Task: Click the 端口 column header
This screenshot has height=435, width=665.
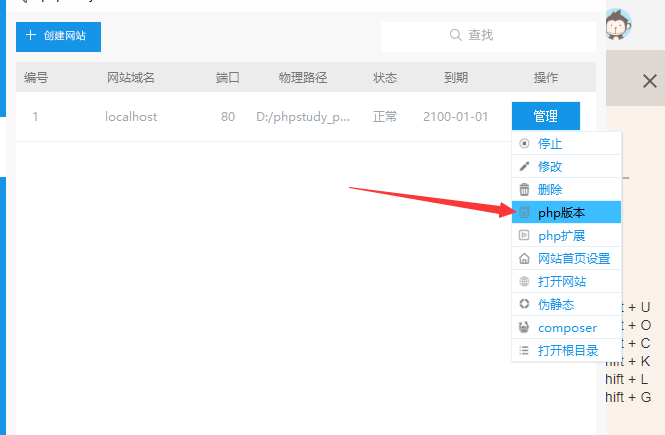Action: 228,78
